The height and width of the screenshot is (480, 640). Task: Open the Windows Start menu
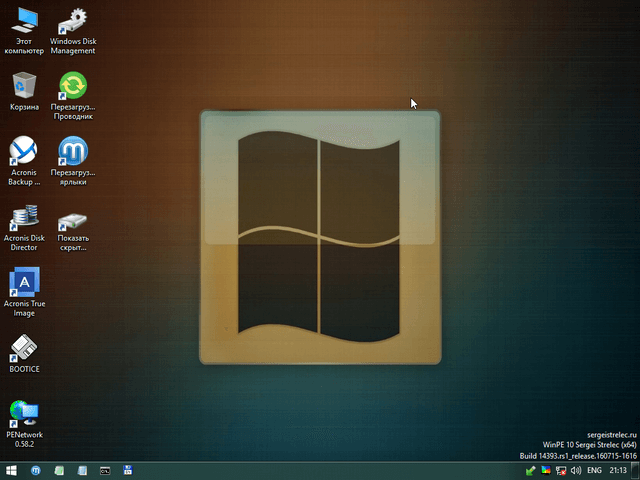pyautogui.click(x=11, y=470)
